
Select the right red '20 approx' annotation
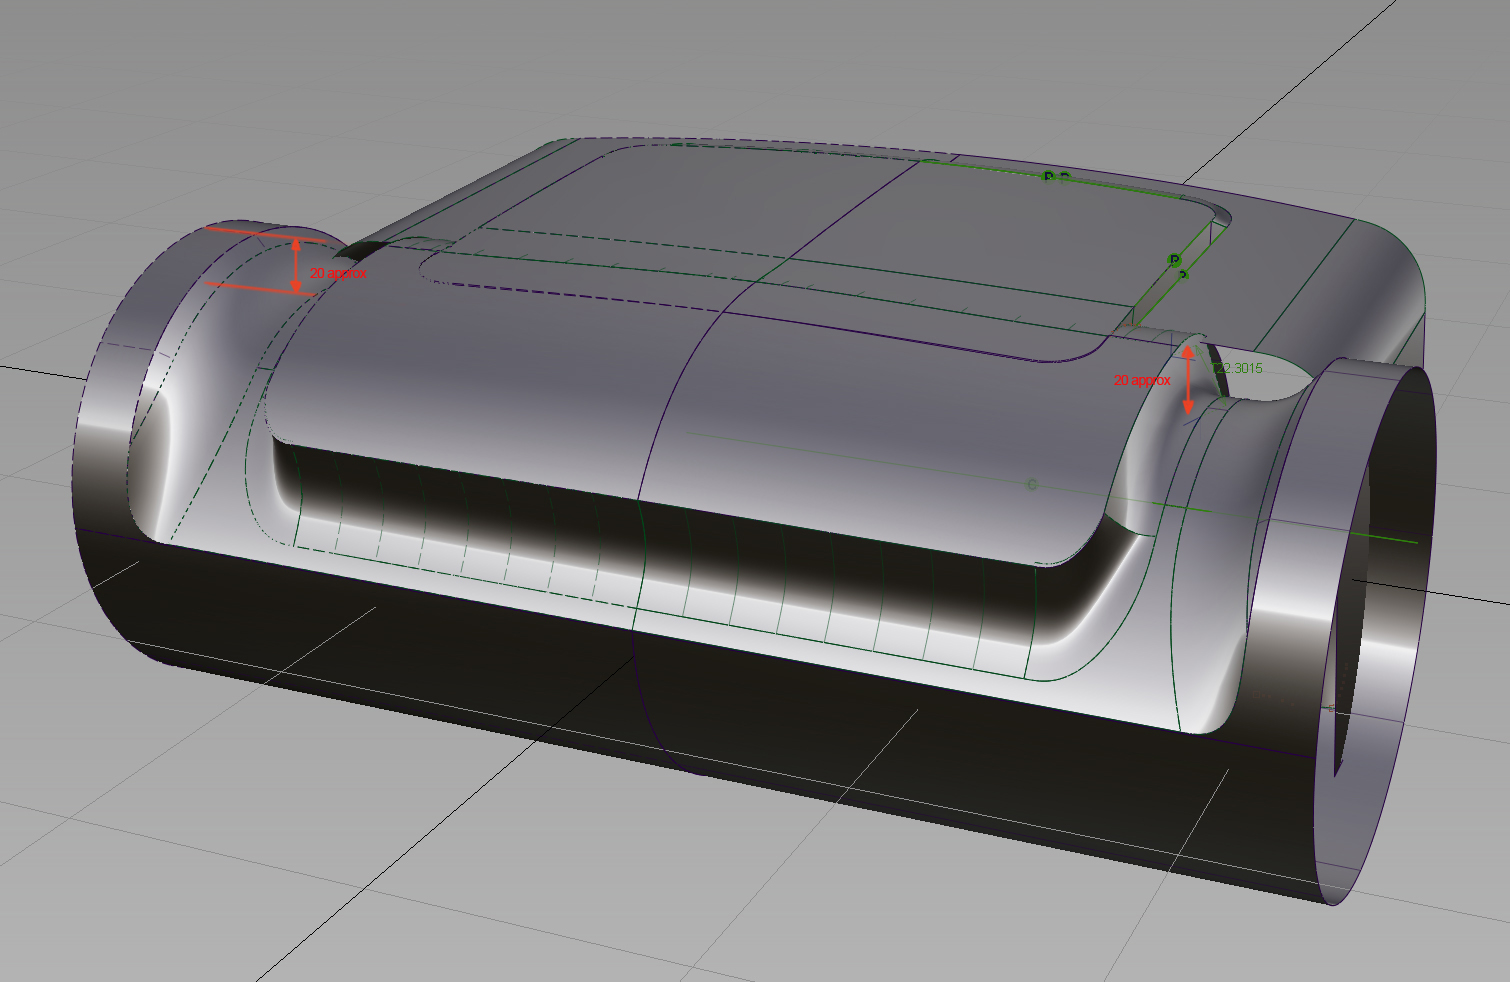(1142, 380)
